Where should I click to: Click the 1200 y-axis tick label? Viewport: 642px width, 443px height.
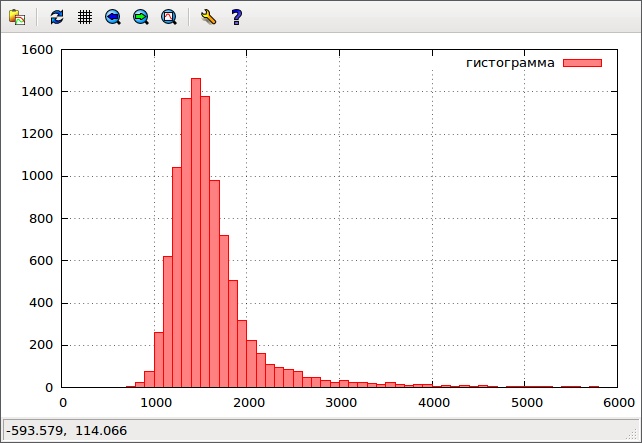[x=37, y=134]
